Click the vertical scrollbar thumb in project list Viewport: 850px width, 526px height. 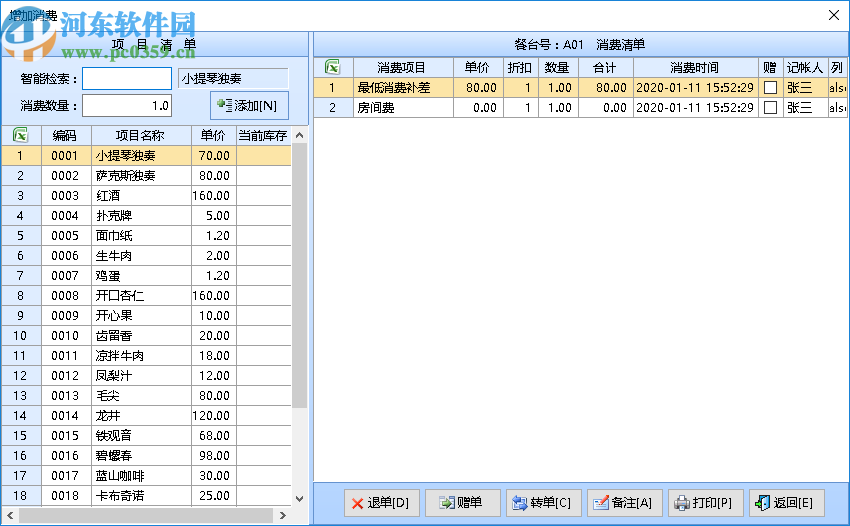pos(299,275)
